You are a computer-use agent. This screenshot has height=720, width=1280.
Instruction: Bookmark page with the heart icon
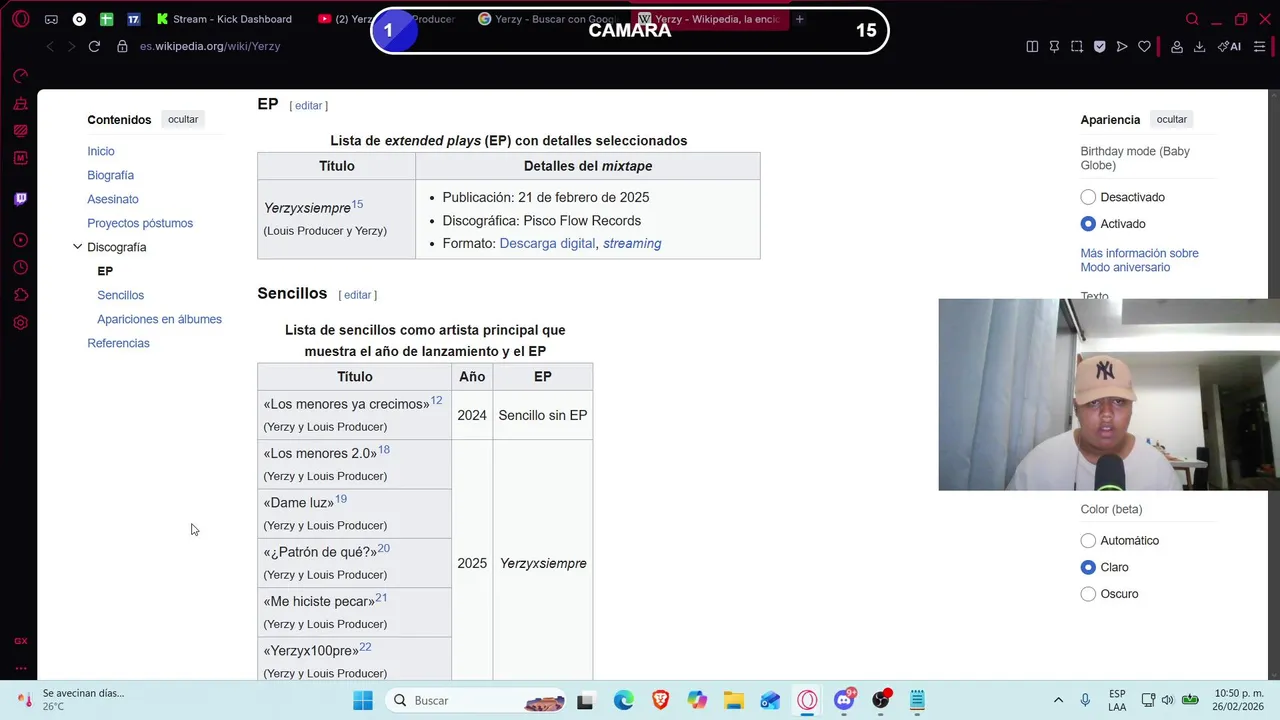click(x=1144, y=46)
